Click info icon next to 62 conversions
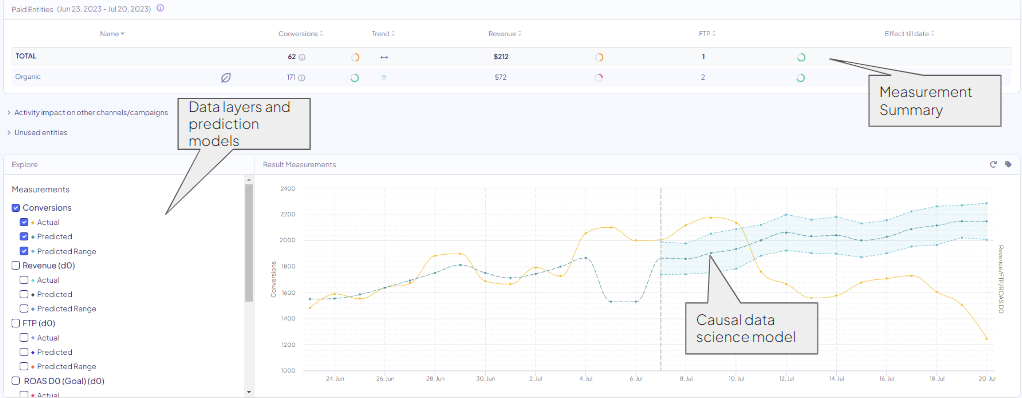 [302, 57]
